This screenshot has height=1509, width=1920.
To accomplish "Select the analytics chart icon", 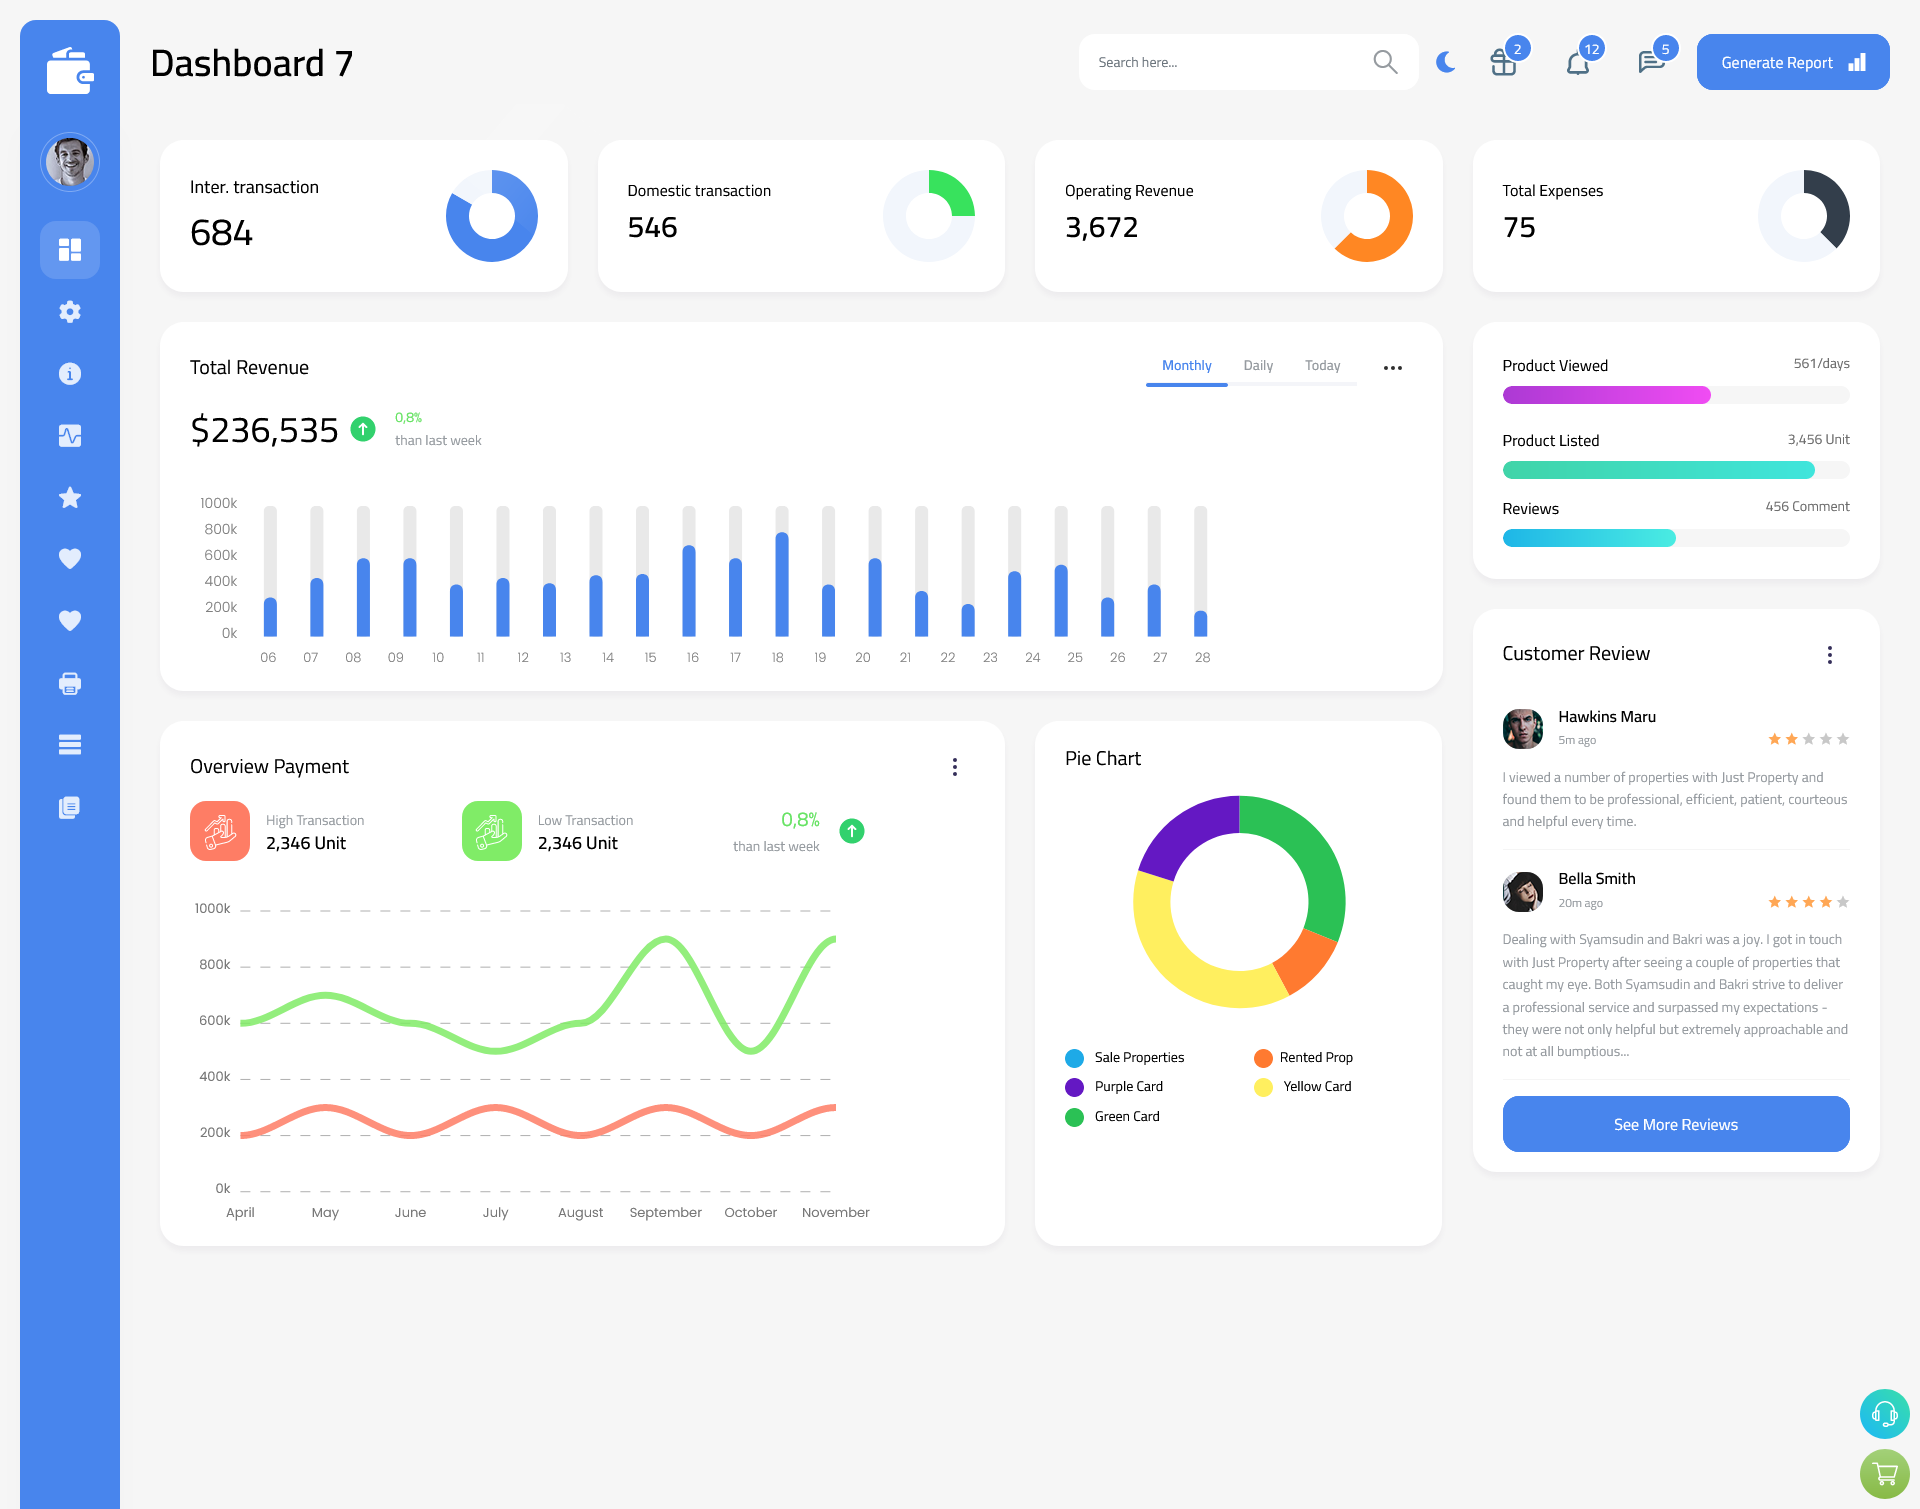I will point(69,435).
